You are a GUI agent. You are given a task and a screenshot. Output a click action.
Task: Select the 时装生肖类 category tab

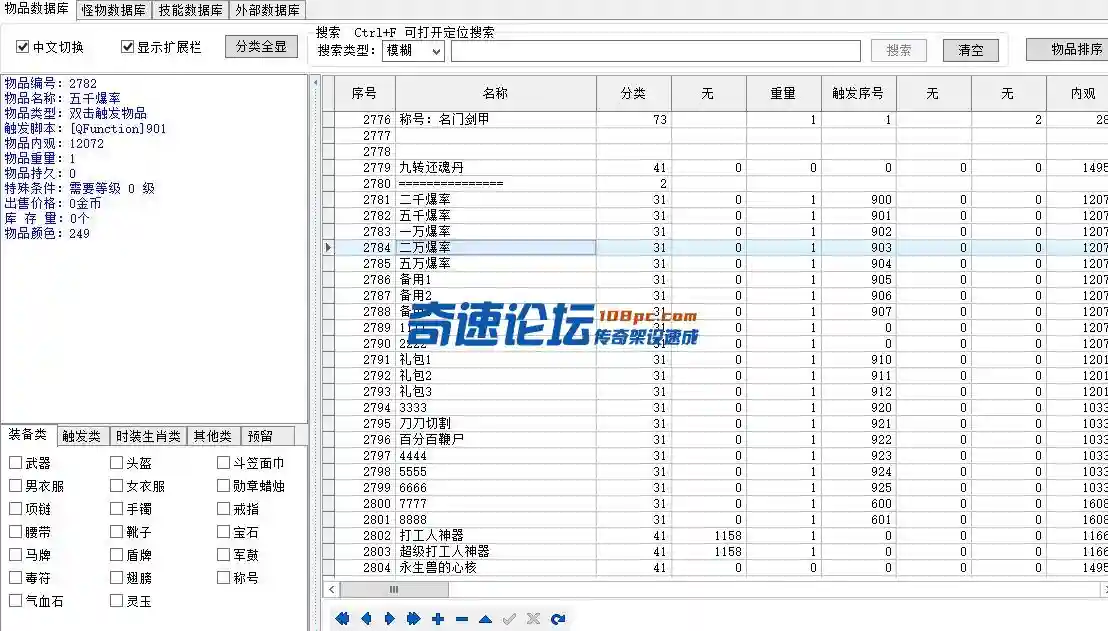tap(148, 436)
